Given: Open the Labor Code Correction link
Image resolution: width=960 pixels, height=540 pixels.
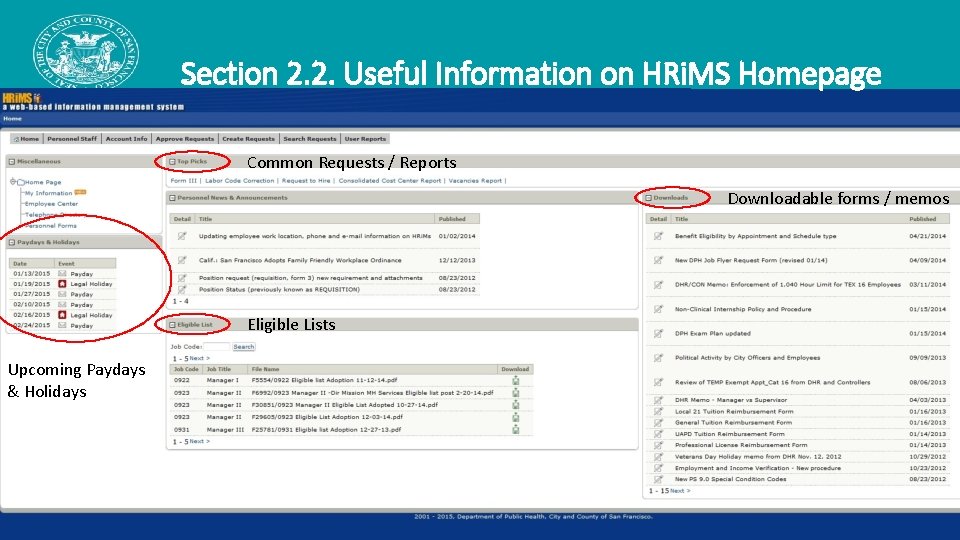Looking at the screenshot, I should pos(239,181).
